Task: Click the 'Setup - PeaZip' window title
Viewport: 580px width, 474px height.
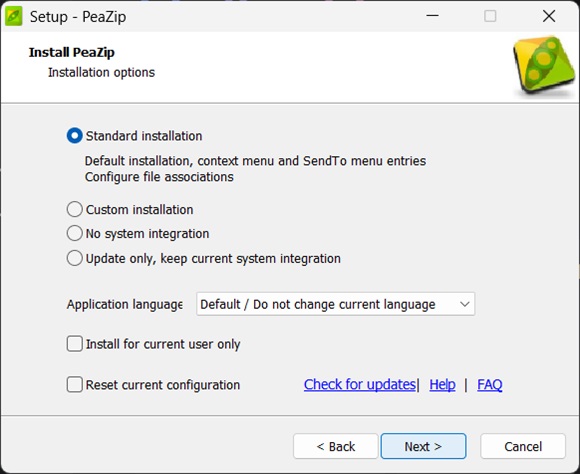Action: click(78, 17)
